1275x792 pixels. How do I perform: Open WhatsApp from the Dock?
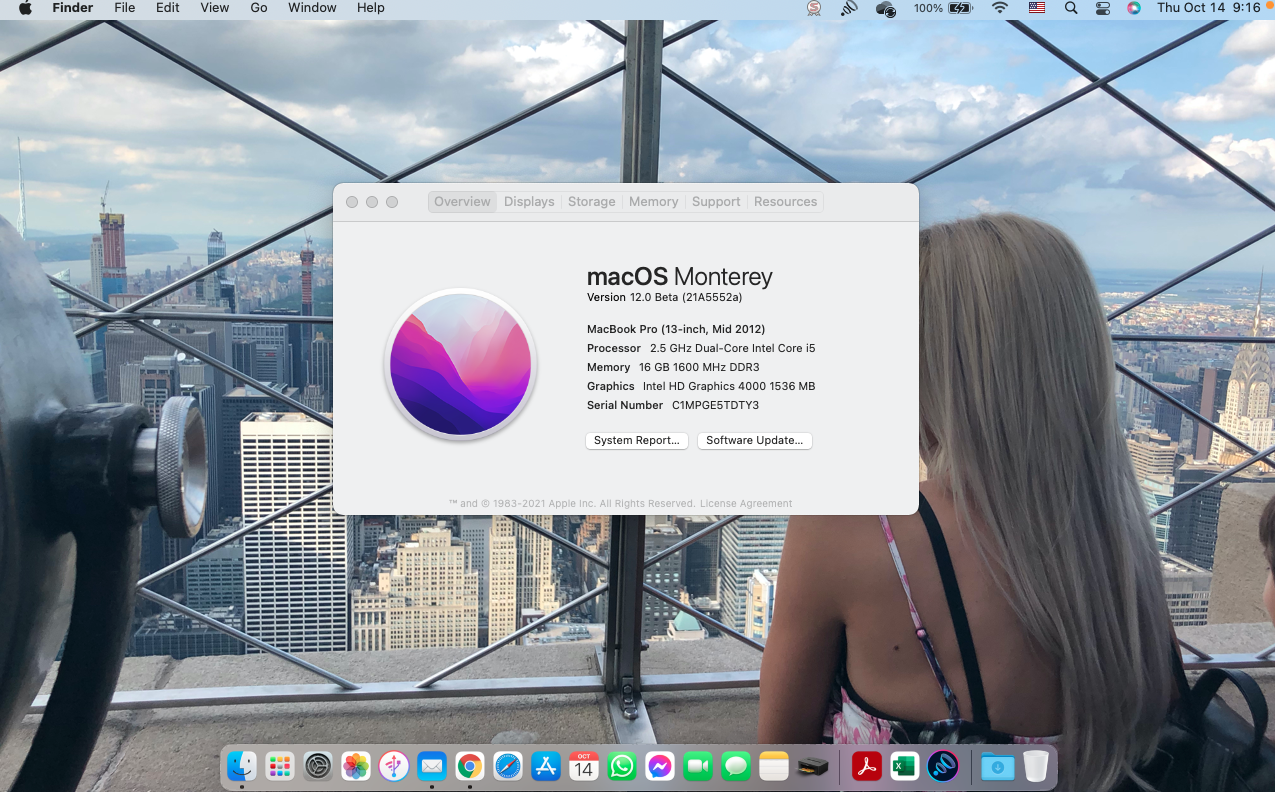pos(622,767)
